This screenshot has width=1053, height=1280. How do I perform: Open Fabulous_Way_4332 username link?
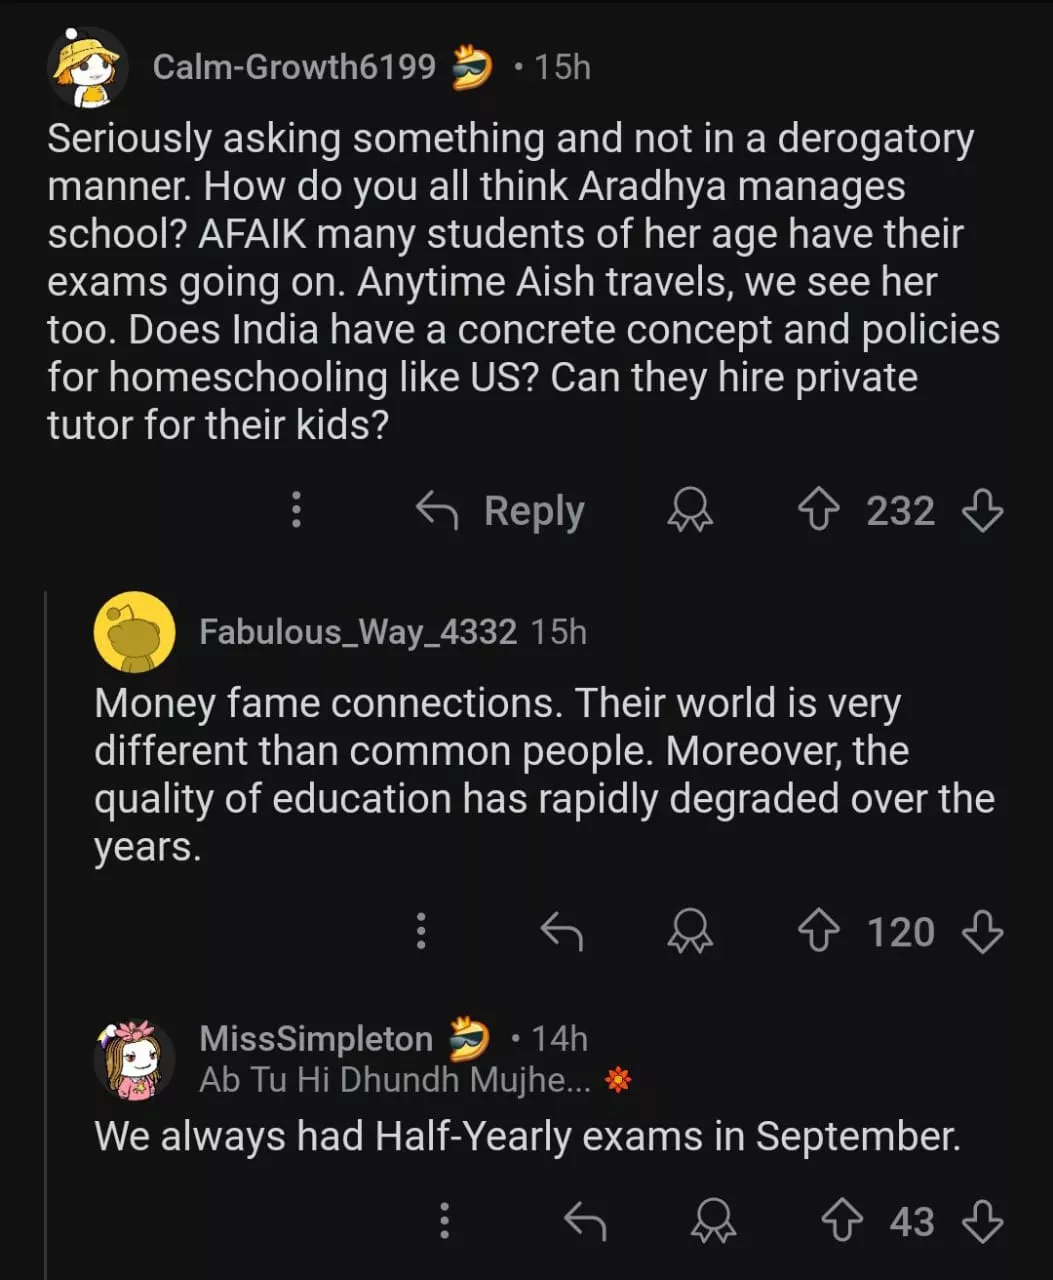(x=358, y=632)
